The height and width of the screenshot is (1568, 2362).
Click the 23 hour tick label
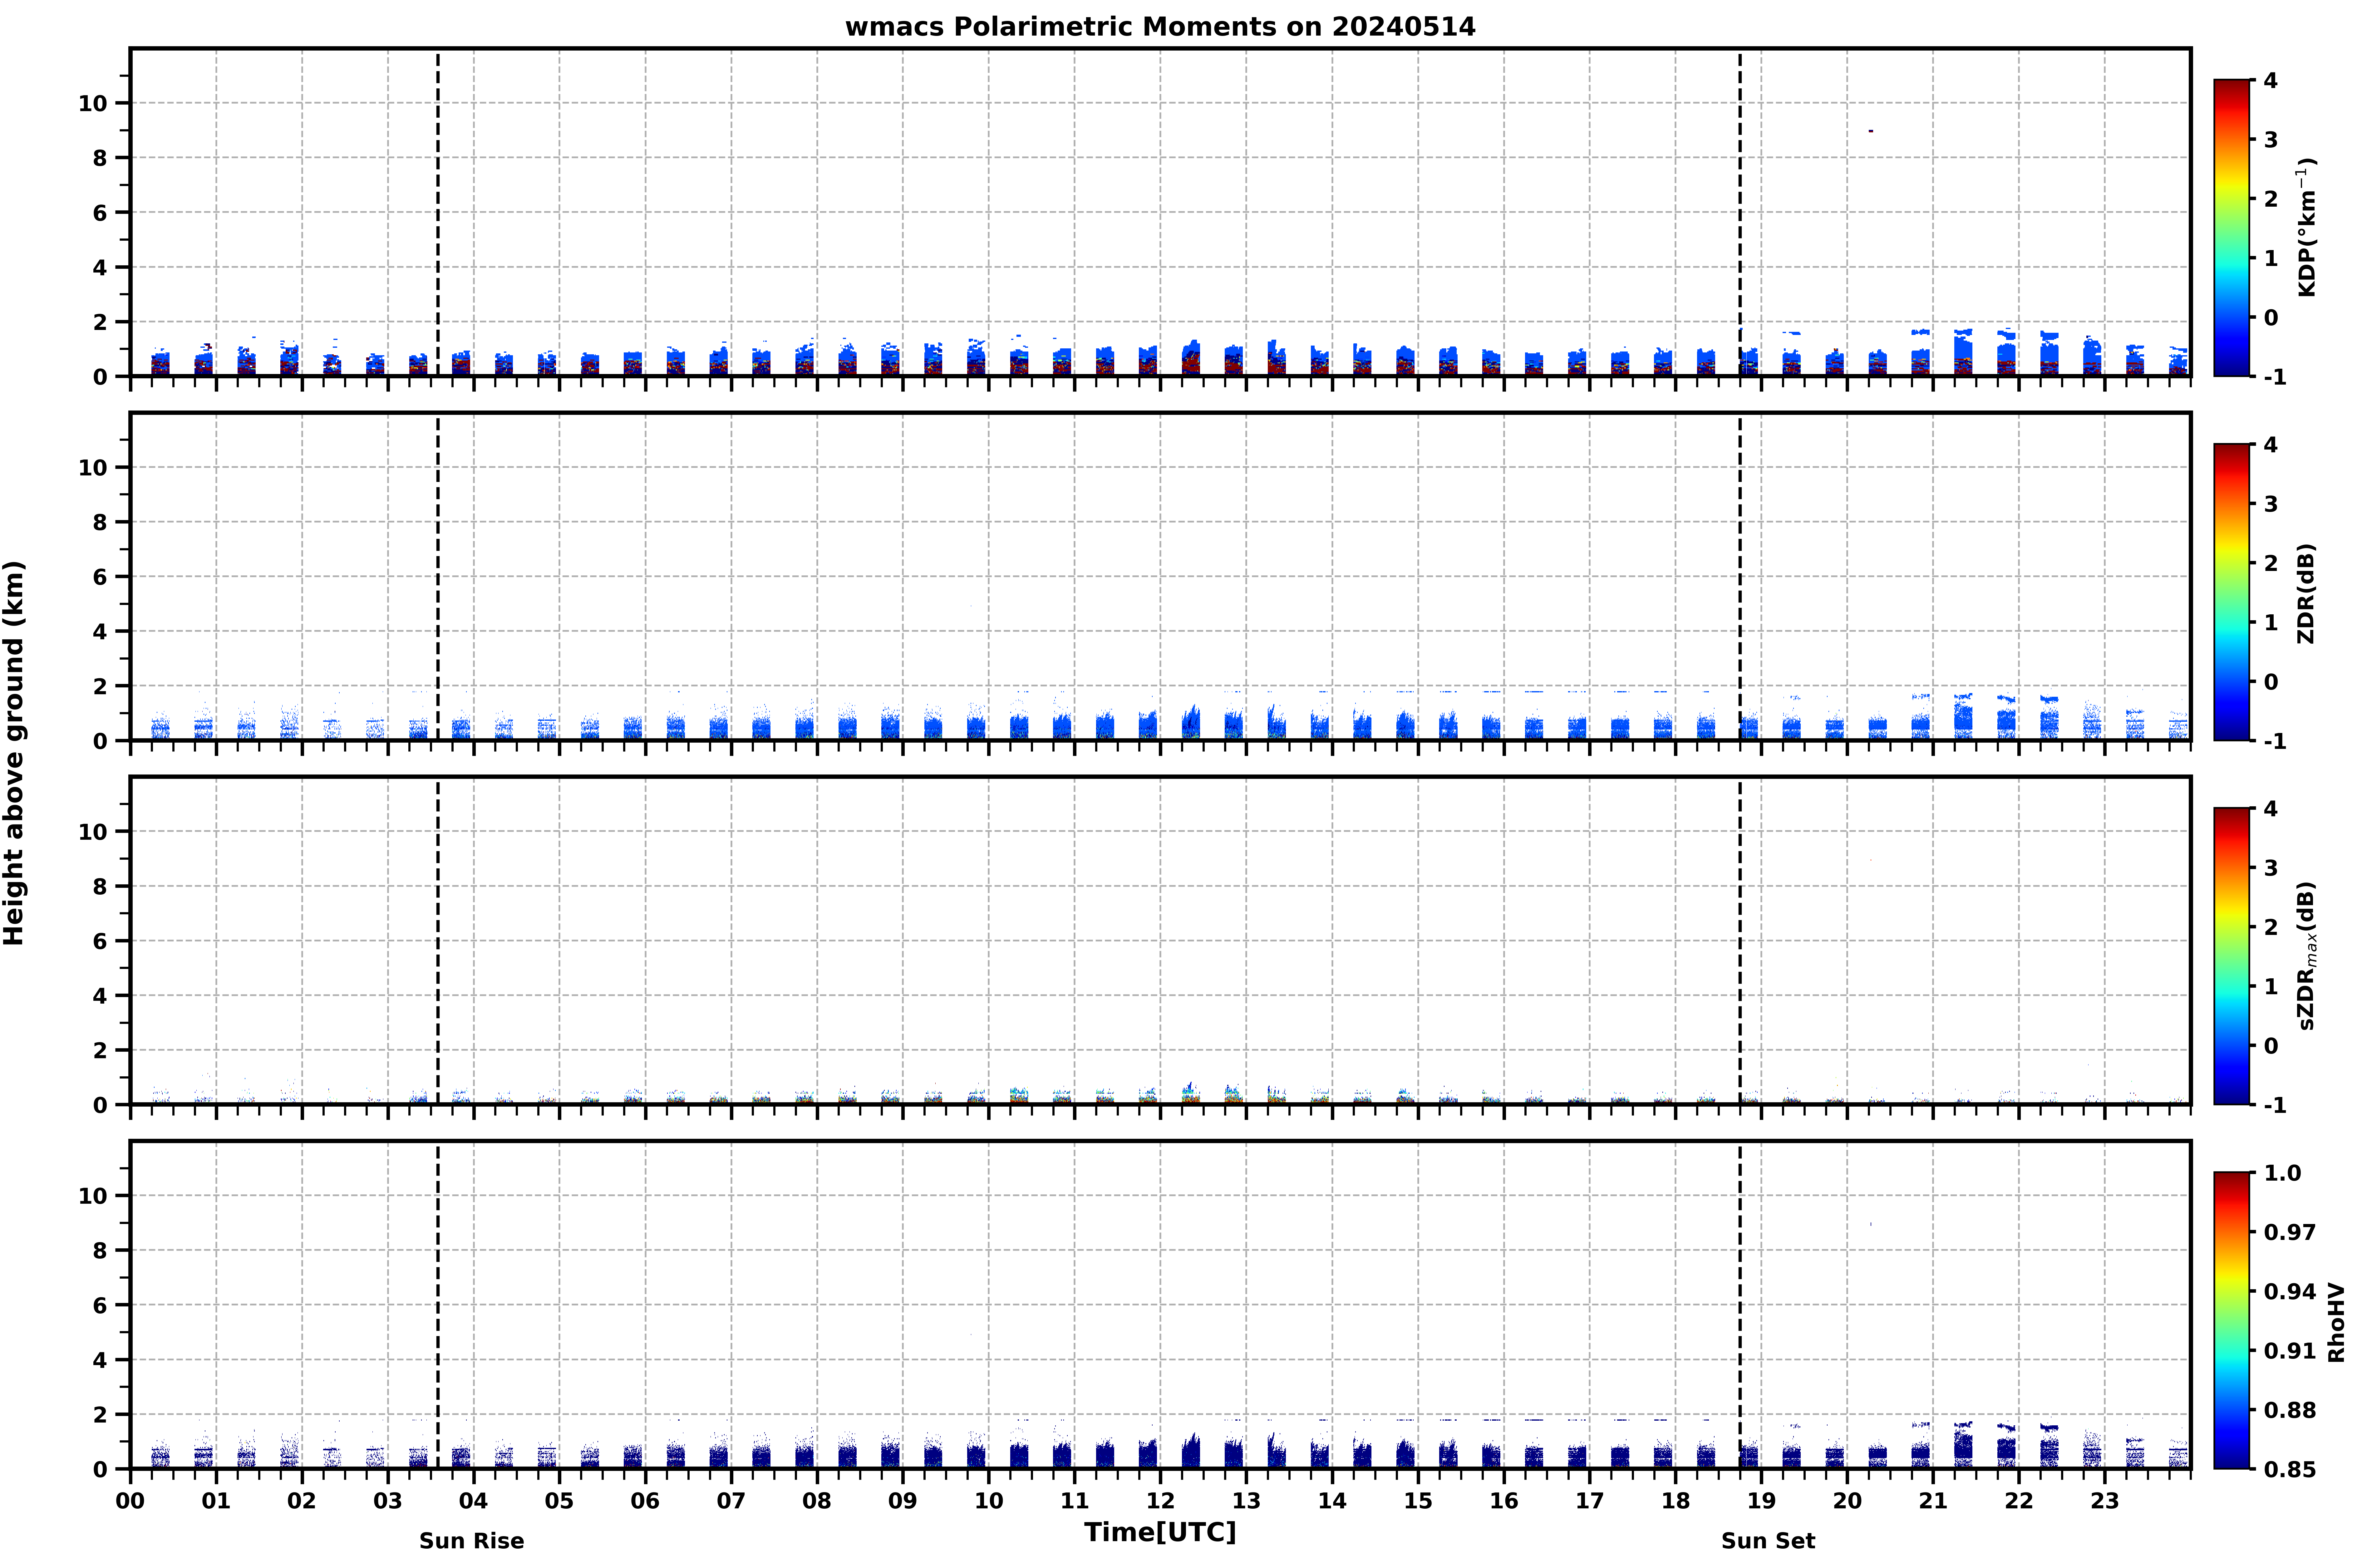pos(2105,1501)
